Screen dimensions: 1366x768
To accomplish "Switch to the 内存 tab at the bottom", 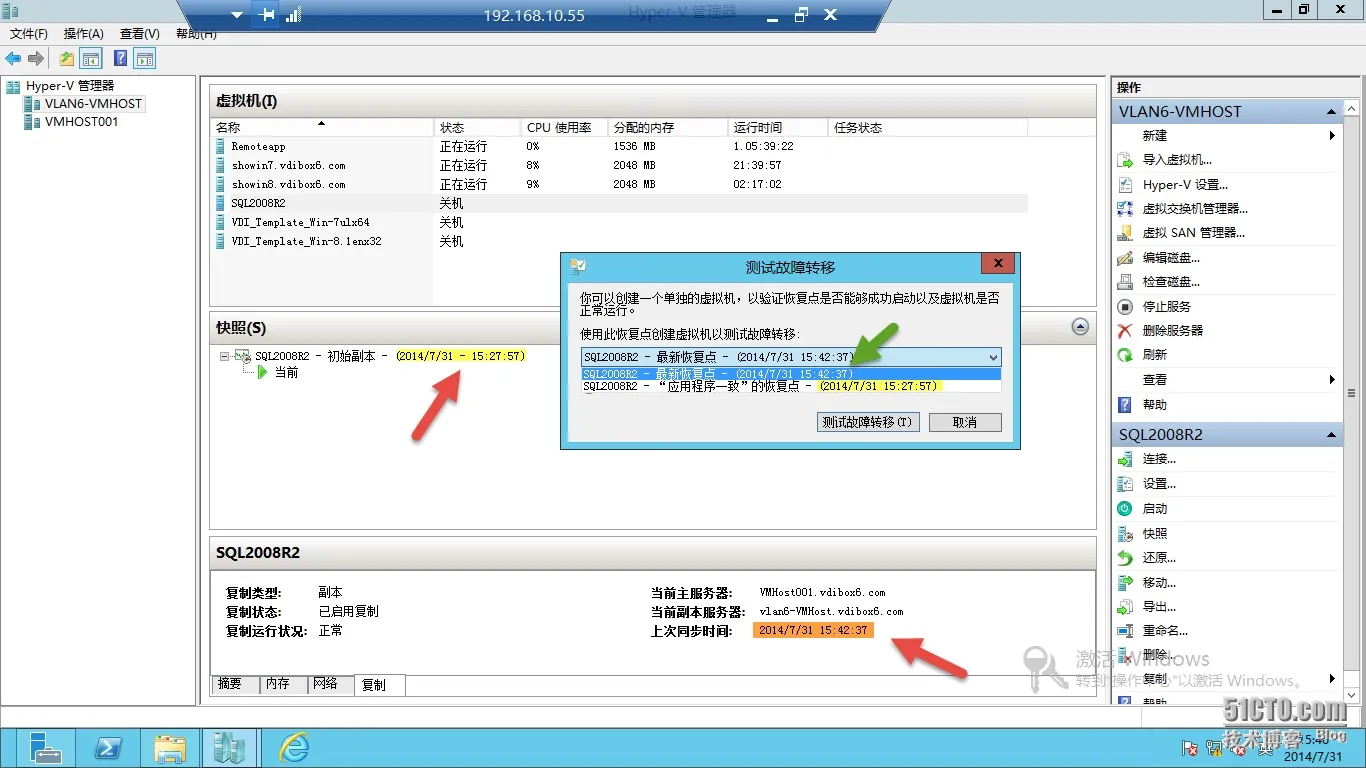I will coord(281,684).
